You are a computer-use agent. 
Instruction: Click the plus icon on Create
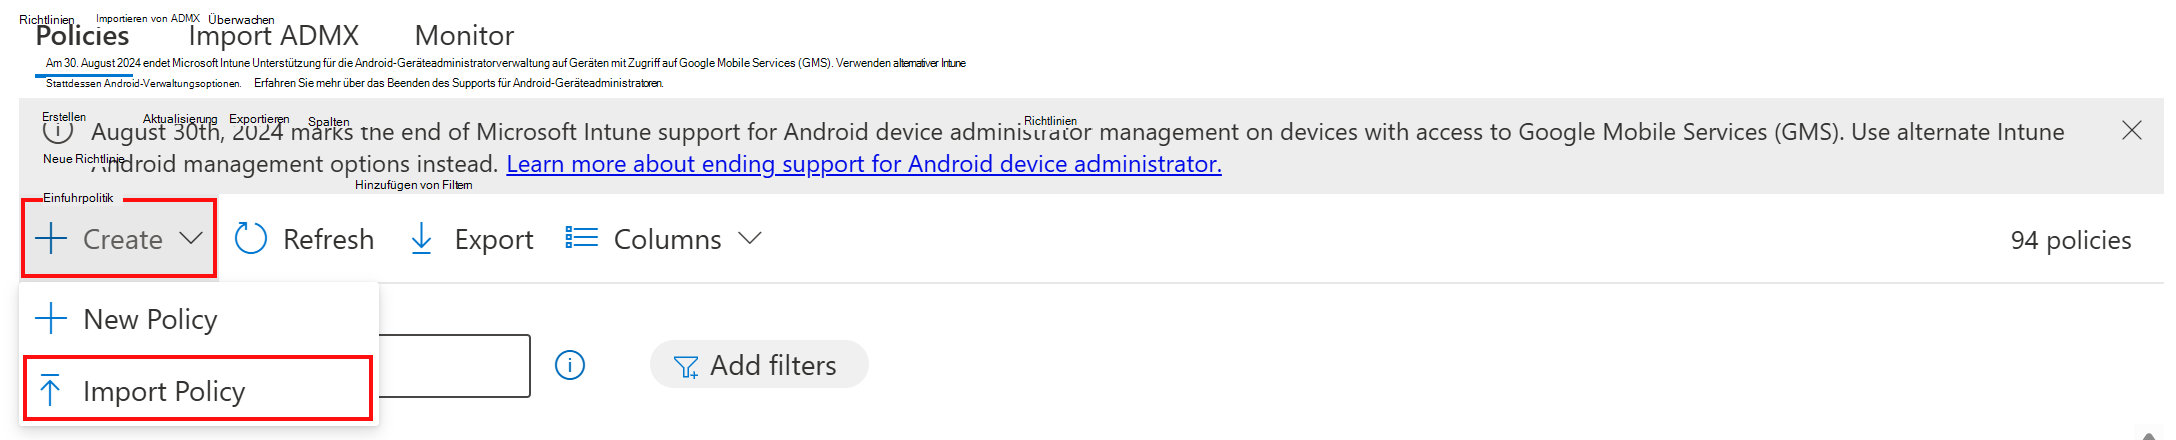pos(51,239)
